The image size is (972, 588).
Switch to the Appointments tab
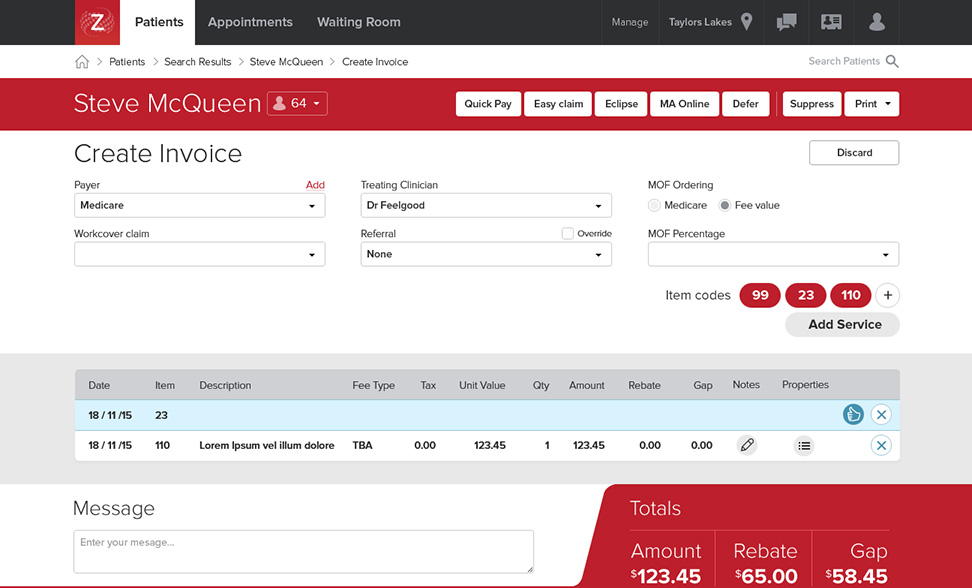(x=250, y=22)
